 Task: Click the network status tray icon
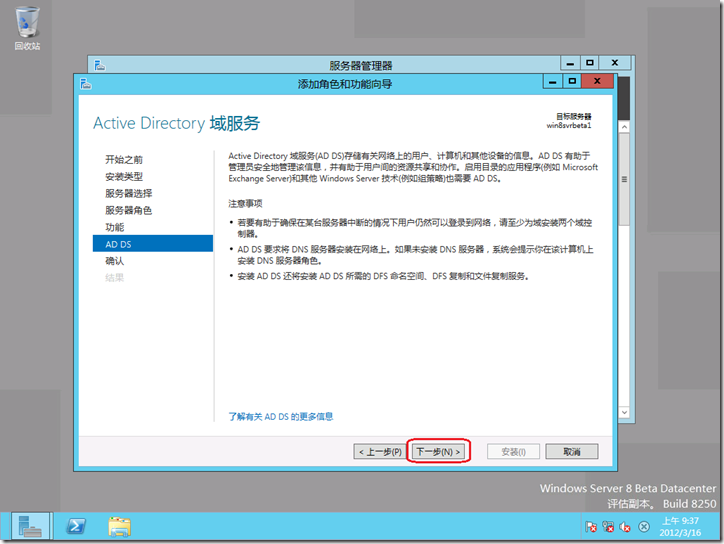point(608,527)
